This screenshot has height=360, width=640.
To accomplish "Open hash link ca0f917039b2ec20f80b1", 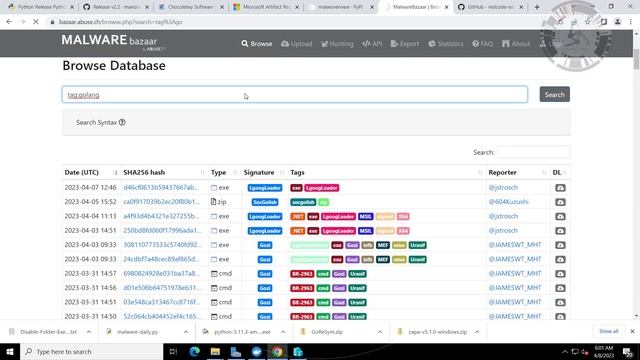I will pyautogui.click(x=162, y=202).
